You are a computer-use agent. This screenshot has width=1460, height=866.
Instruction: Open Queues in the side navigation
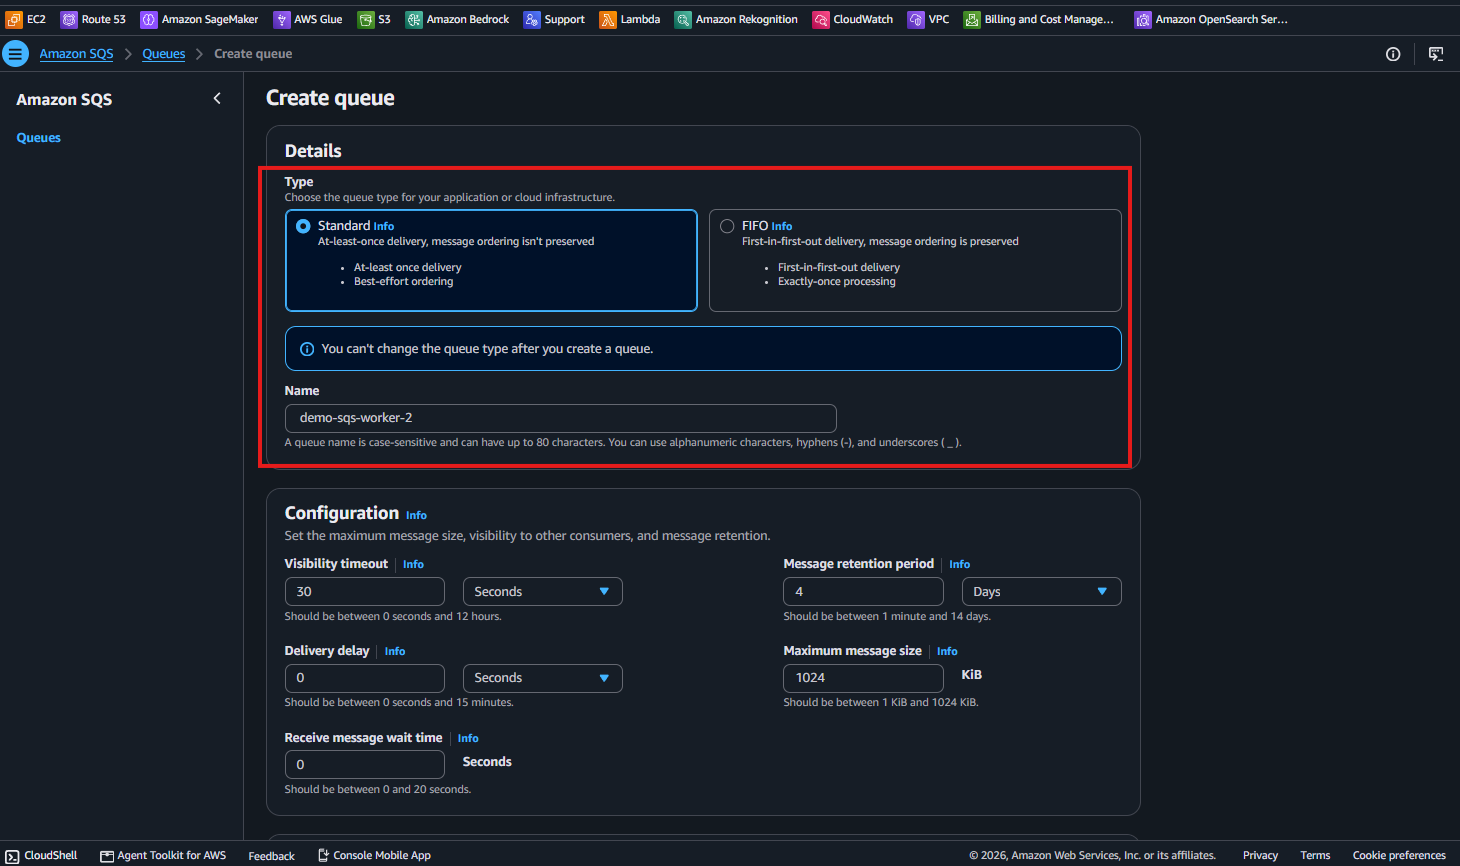pyautogui.click(x=39, y=138)
